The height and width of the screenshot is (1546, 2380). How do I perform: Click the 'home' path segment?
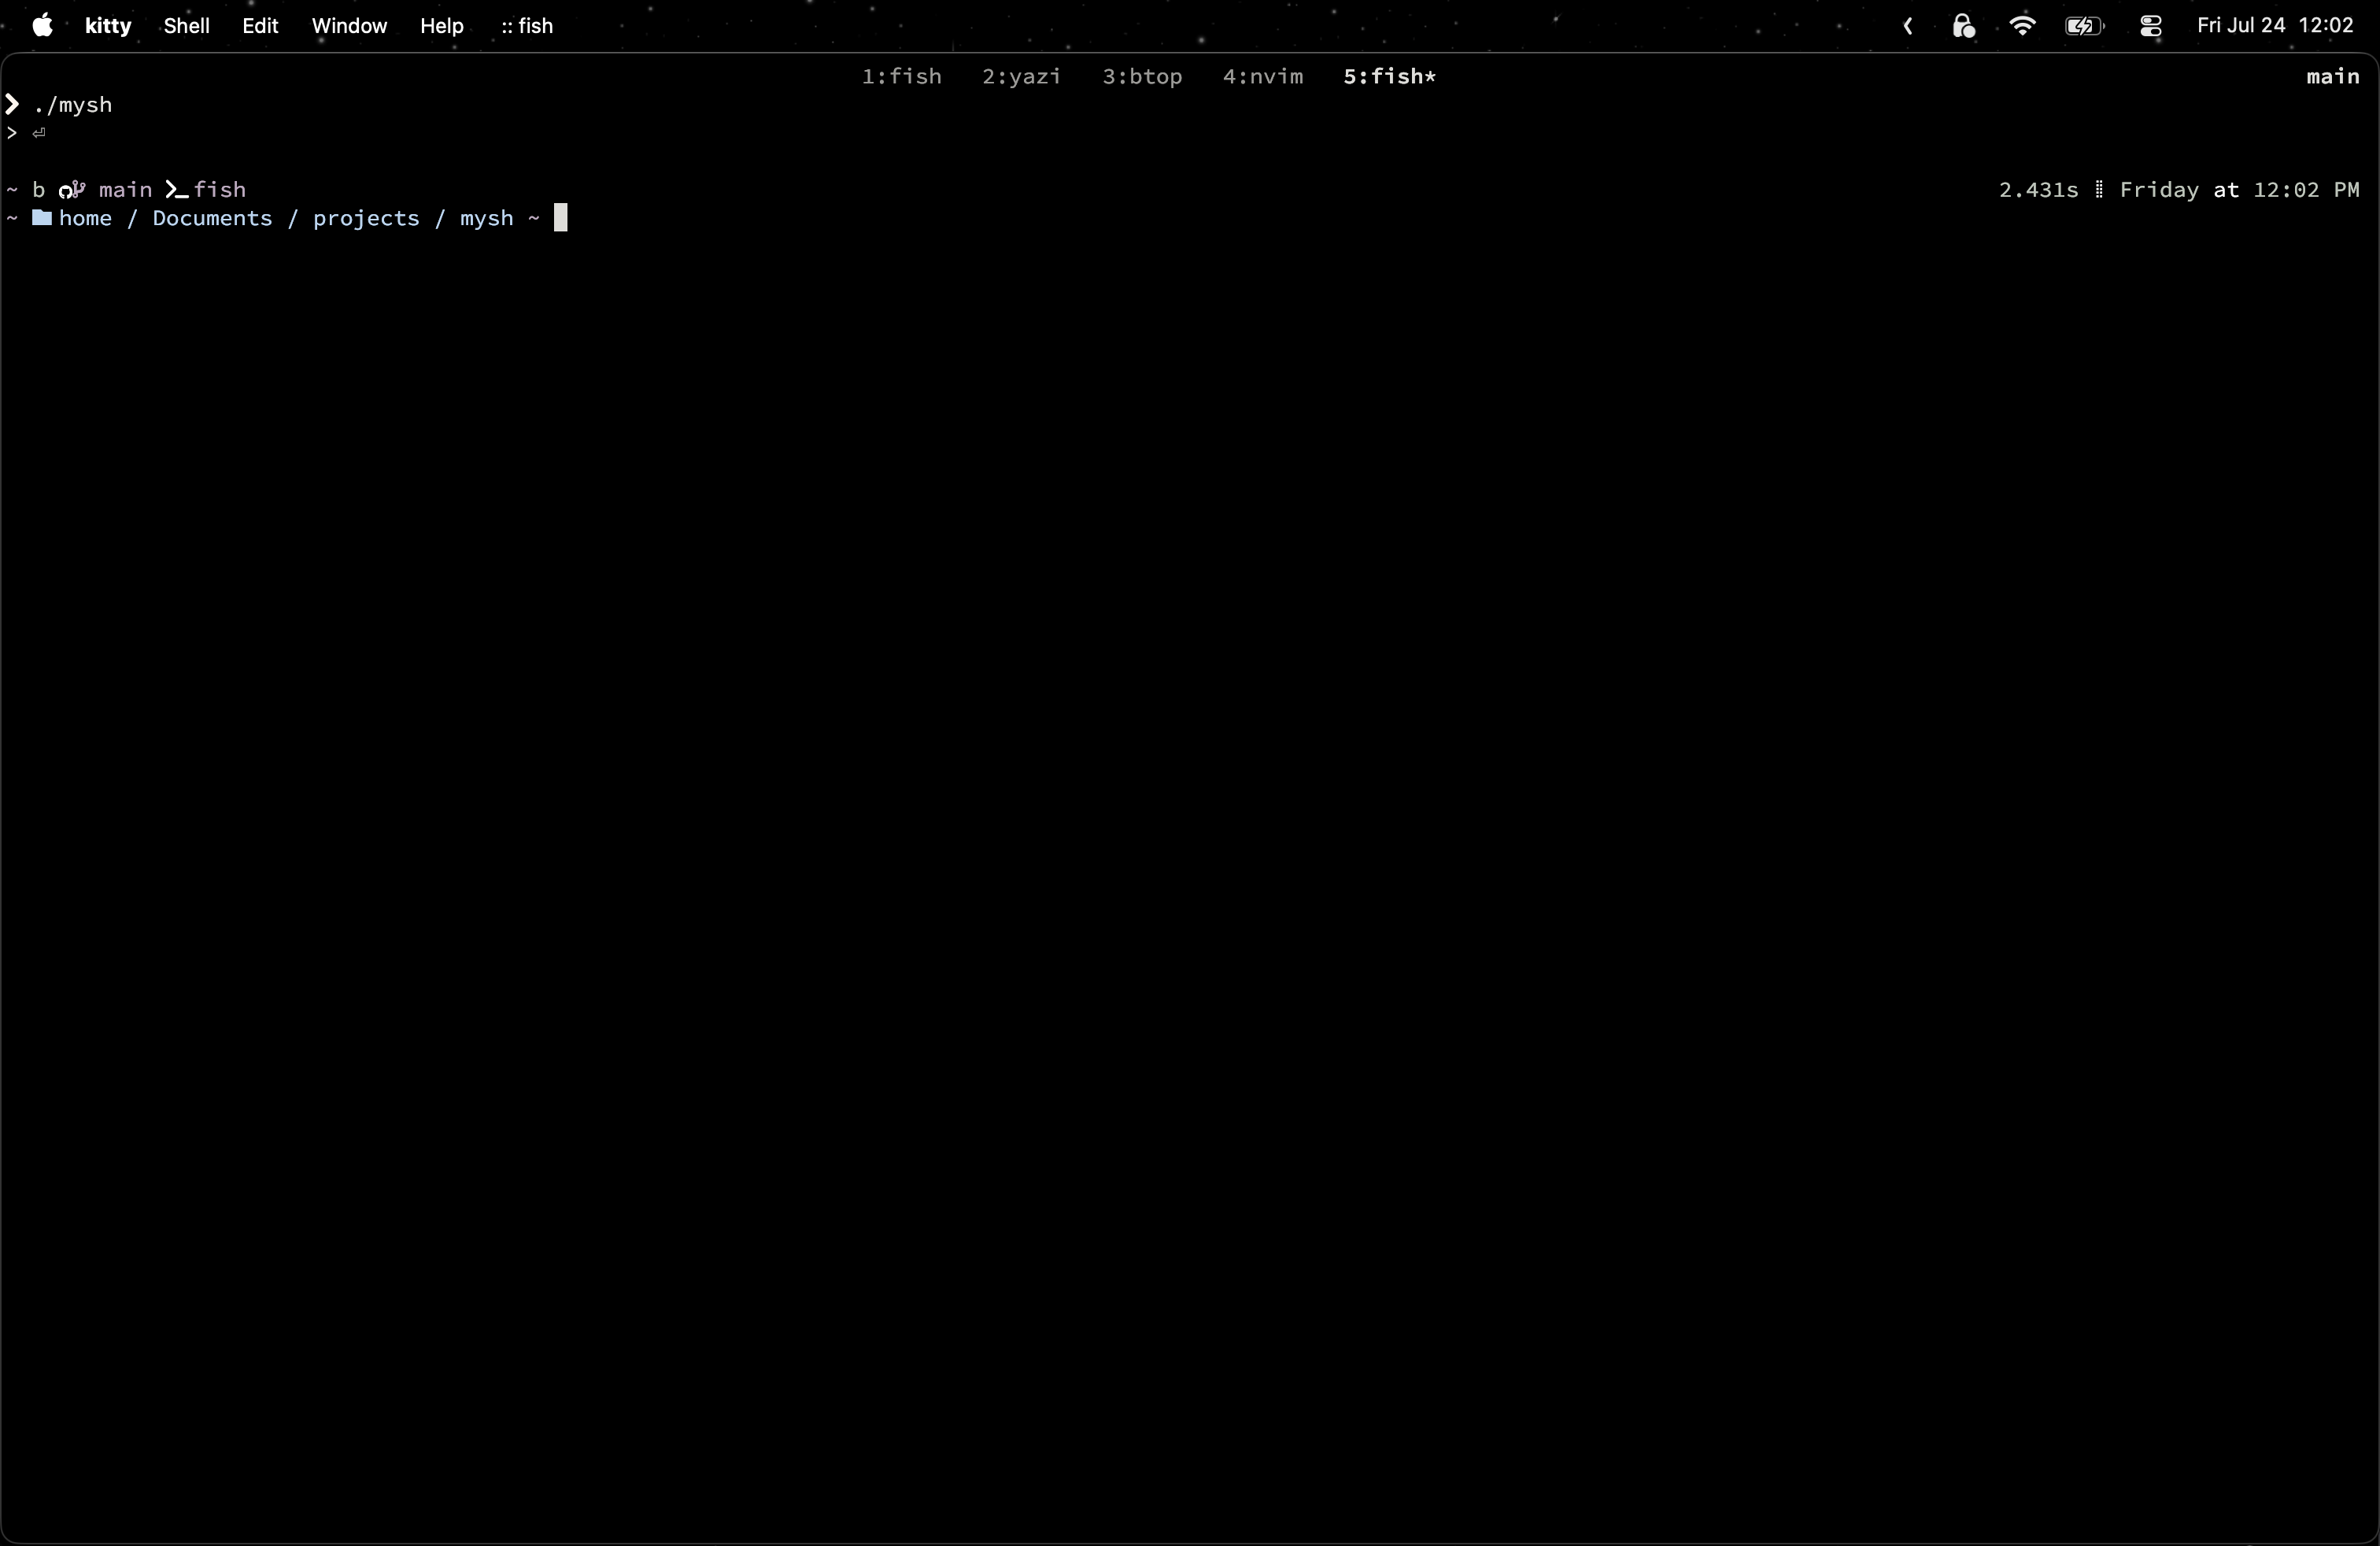(x=85, y=218)
